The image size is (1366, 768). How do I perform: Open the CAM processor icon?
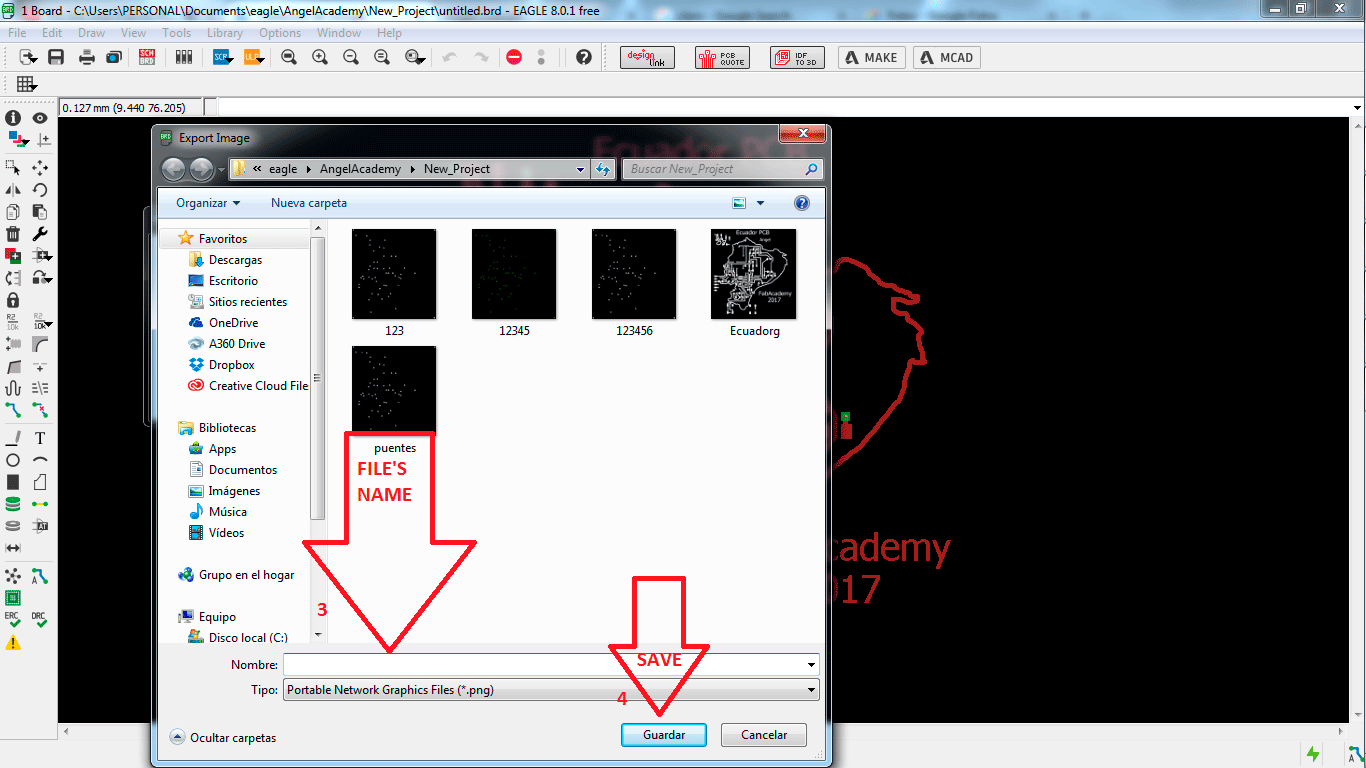pyautogui.click(x=114, y=57)
